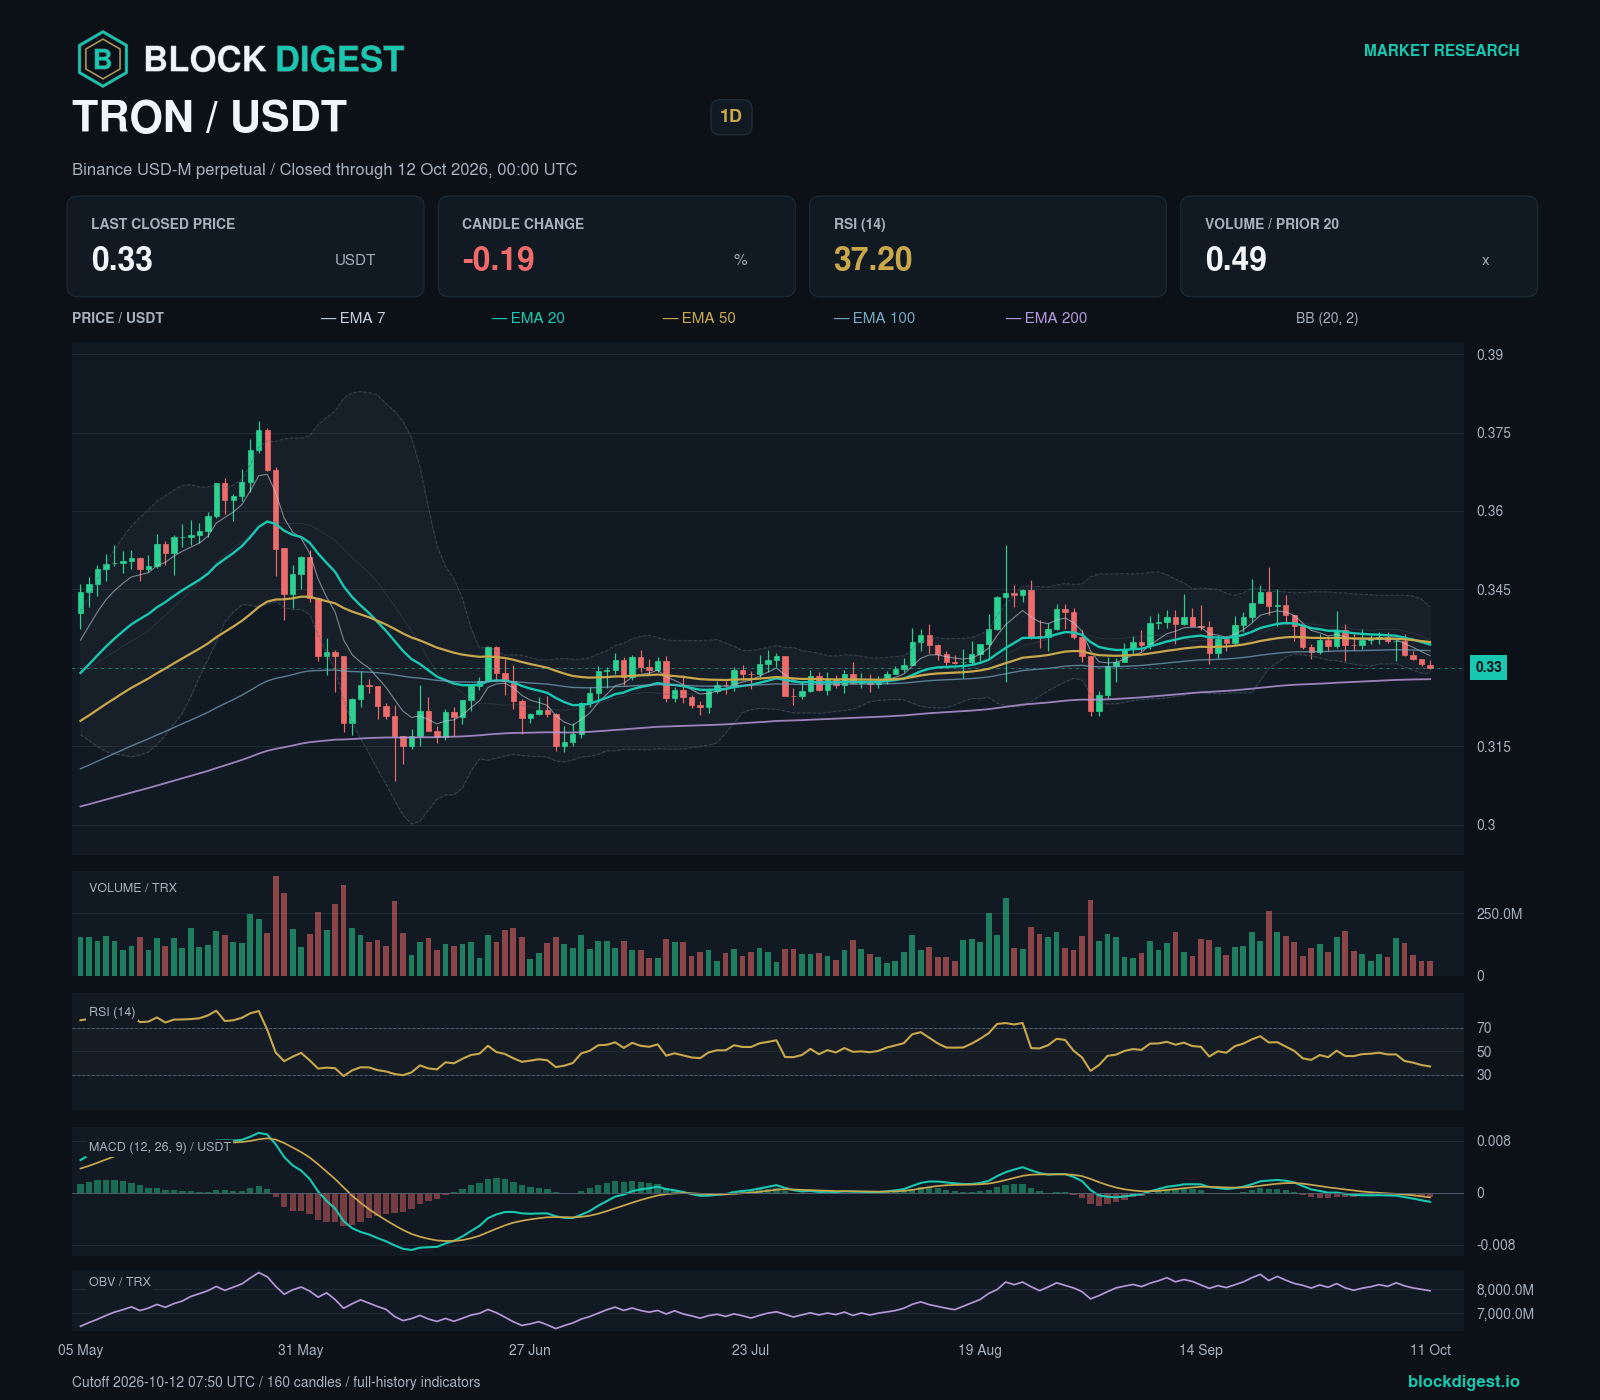Click the VOLUME / TRX panel label
The image size is (1600, 1400).
(x=133, y=888)
